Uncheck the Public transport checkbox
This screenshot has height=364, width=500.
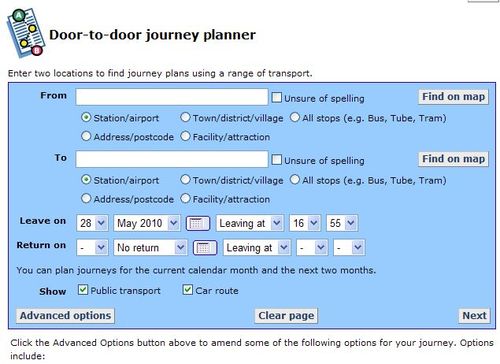(83, 290)
